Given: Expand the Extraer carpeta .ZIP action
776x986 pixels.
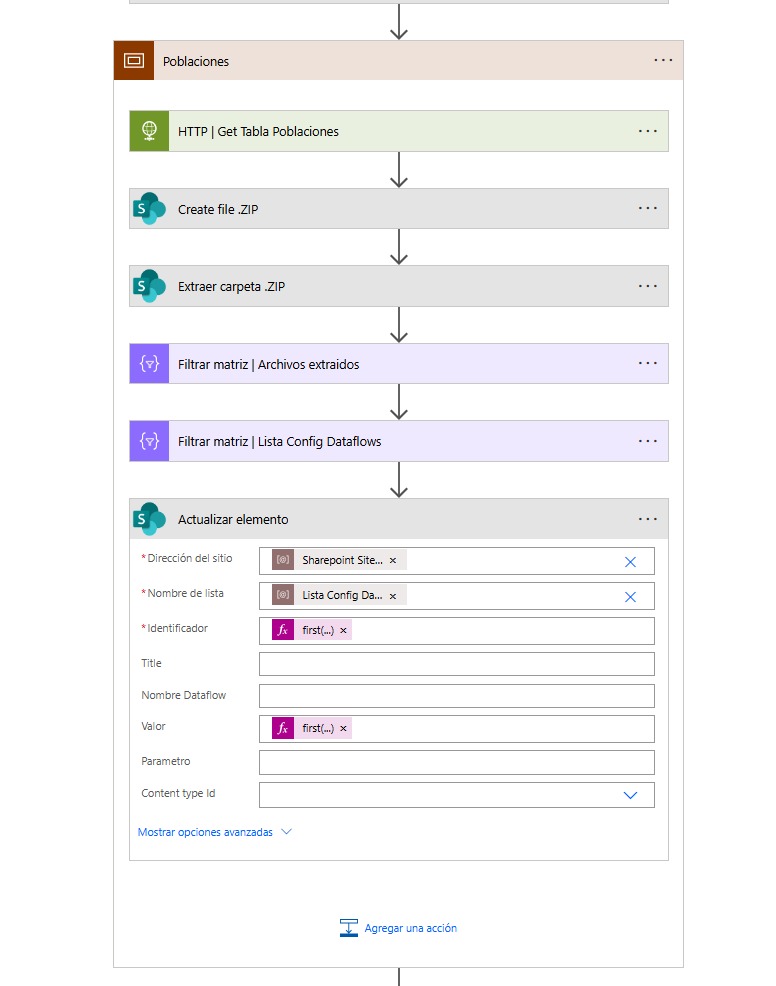Looking at the screenshot, I should pos(400,287).
